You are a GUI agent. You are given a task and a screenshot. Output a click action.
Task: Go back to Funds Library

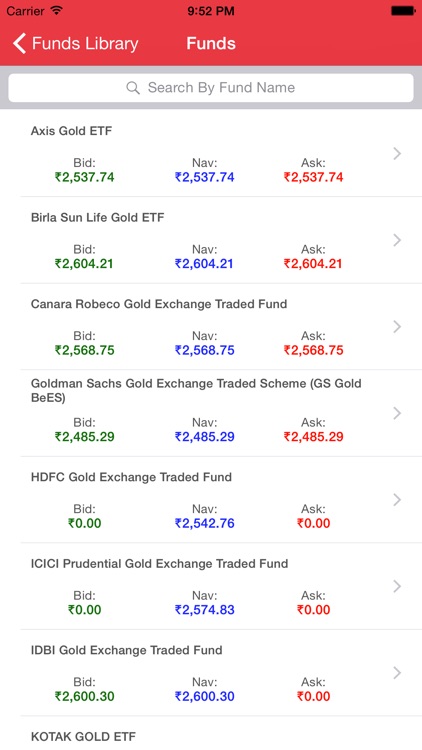point(76,44)
